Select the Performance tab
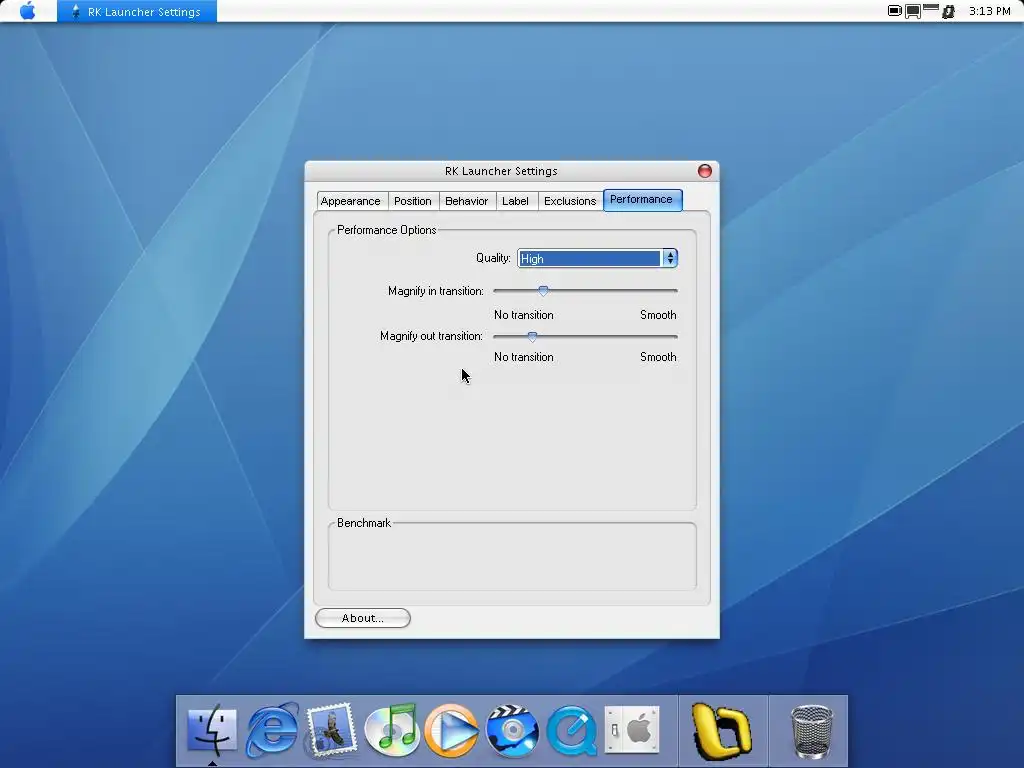The height and width of the screenshot is (768, 1024). pyautogui.click(x=642, y=200)
